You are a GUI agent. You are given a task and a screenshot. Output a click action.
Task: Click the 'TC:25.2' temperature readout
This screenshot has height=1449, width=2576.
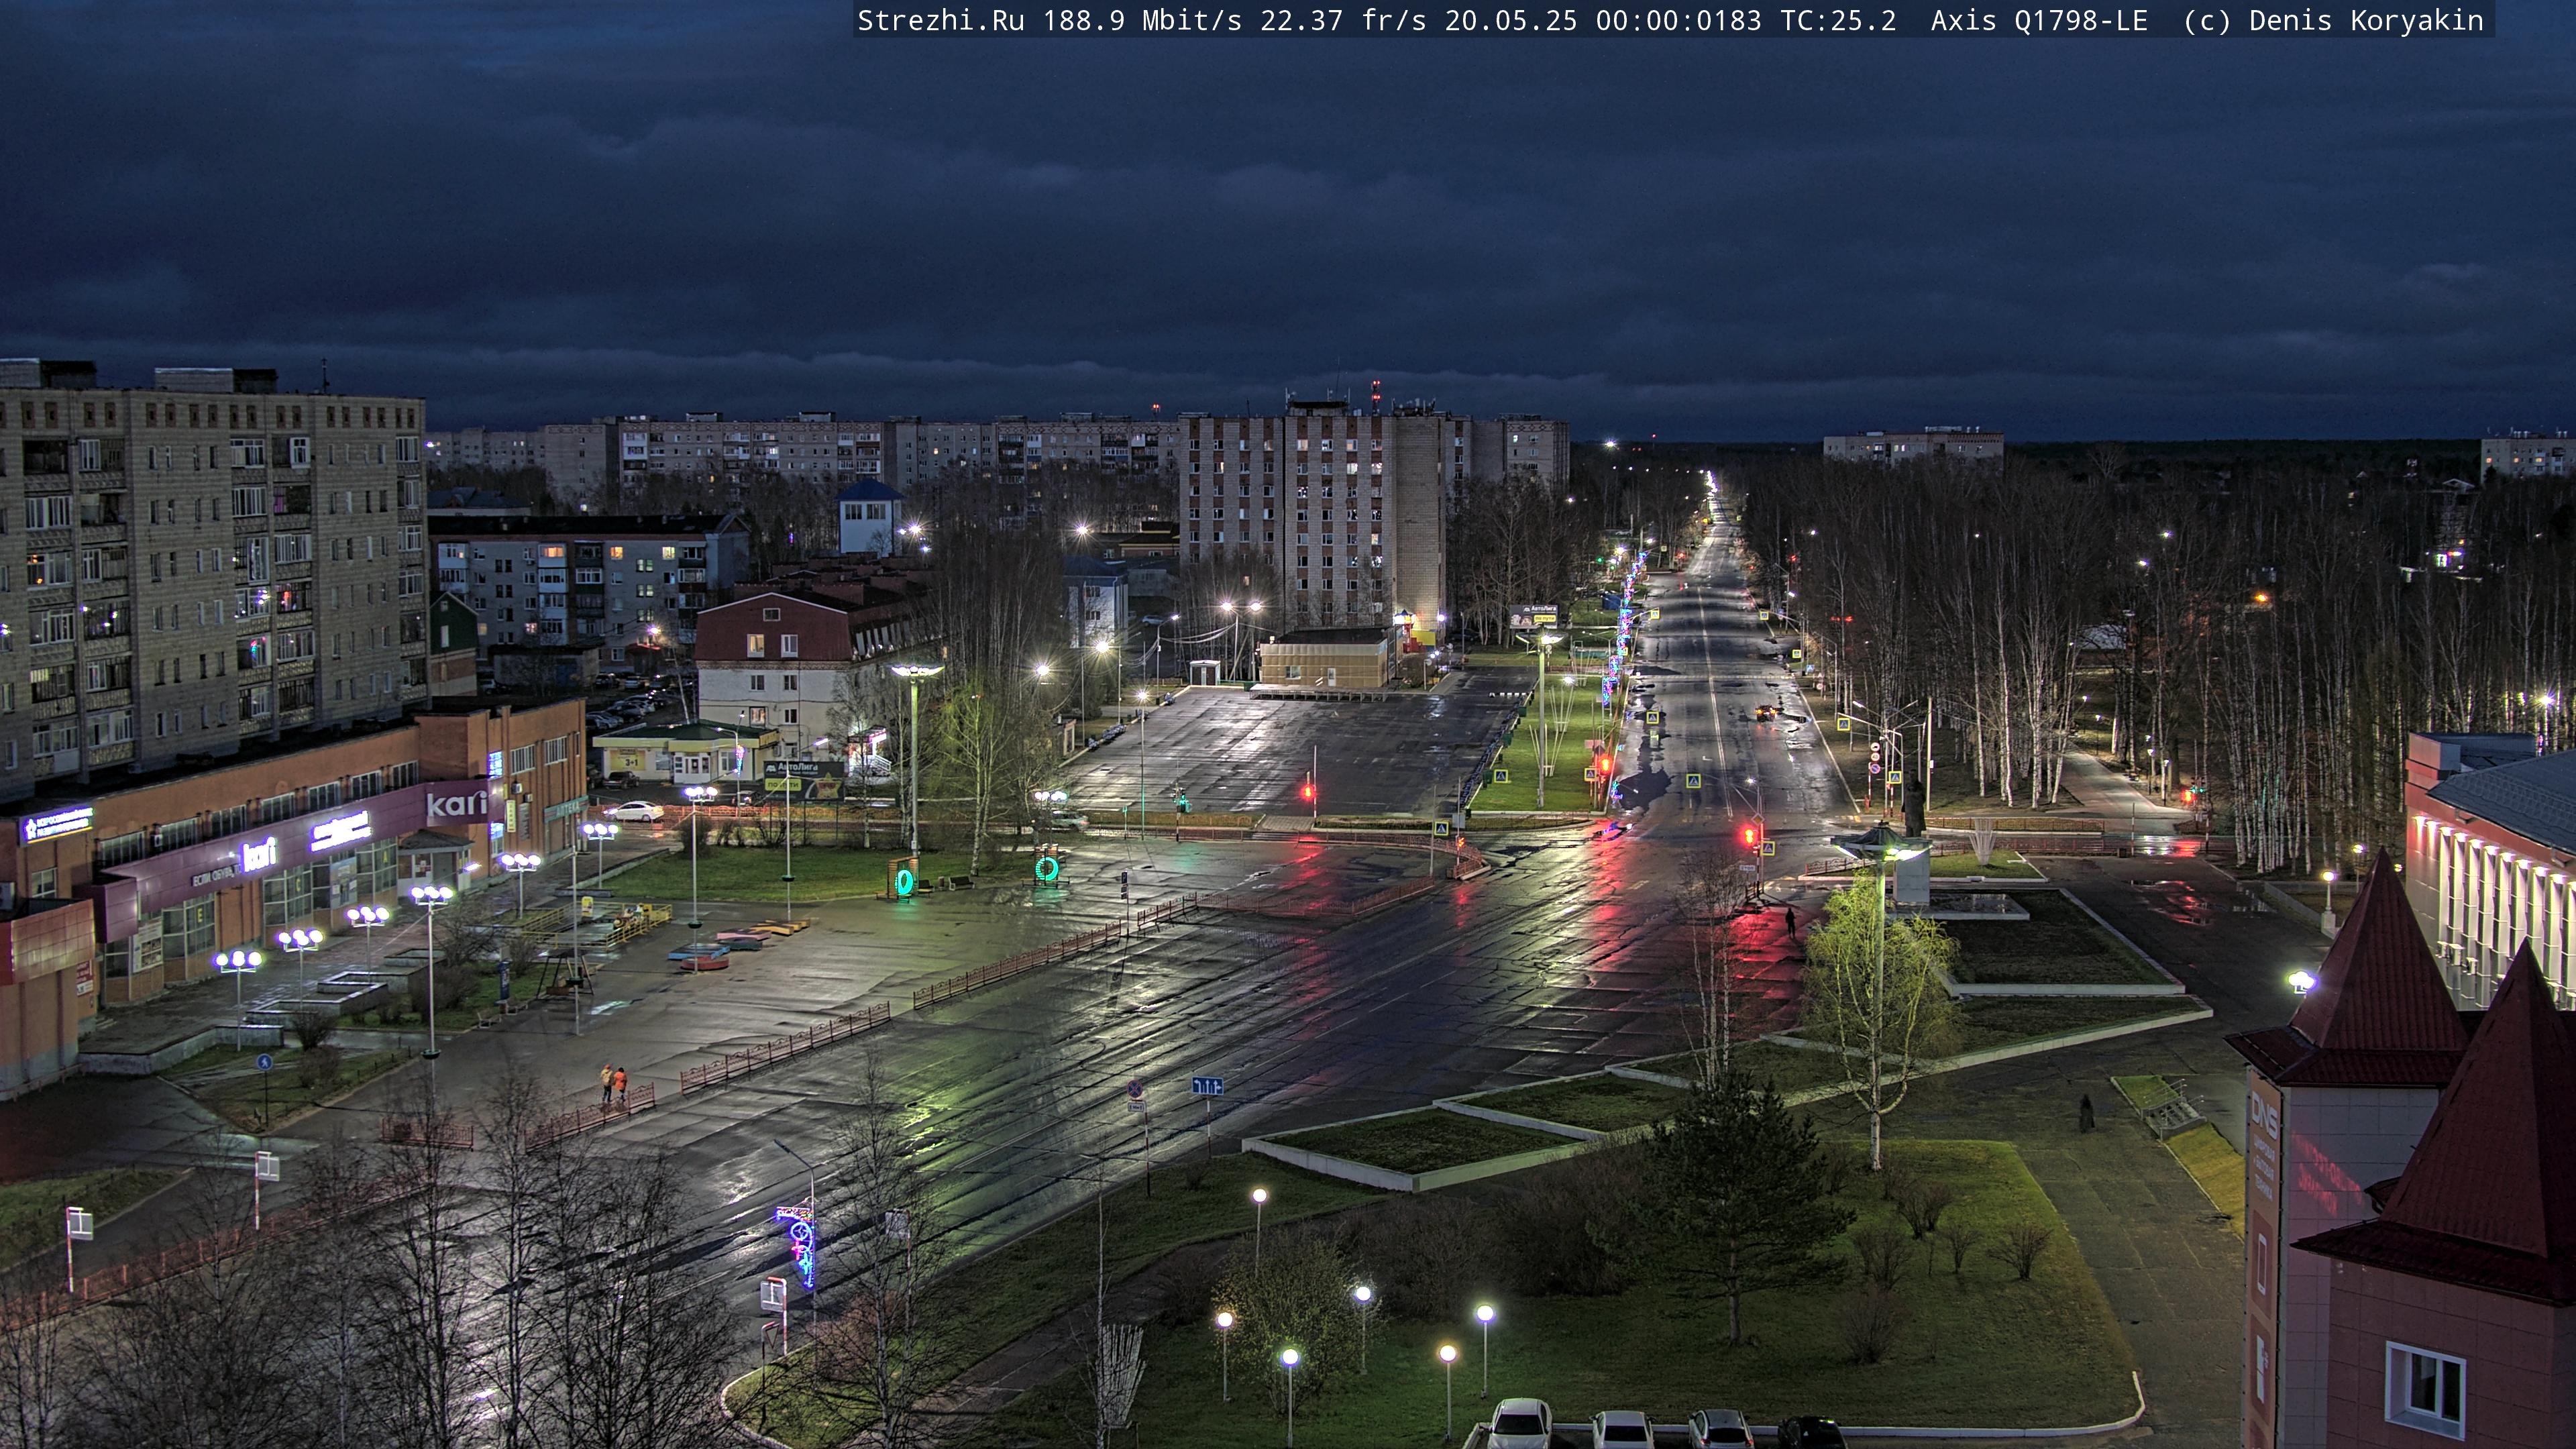click(1838, 21)
